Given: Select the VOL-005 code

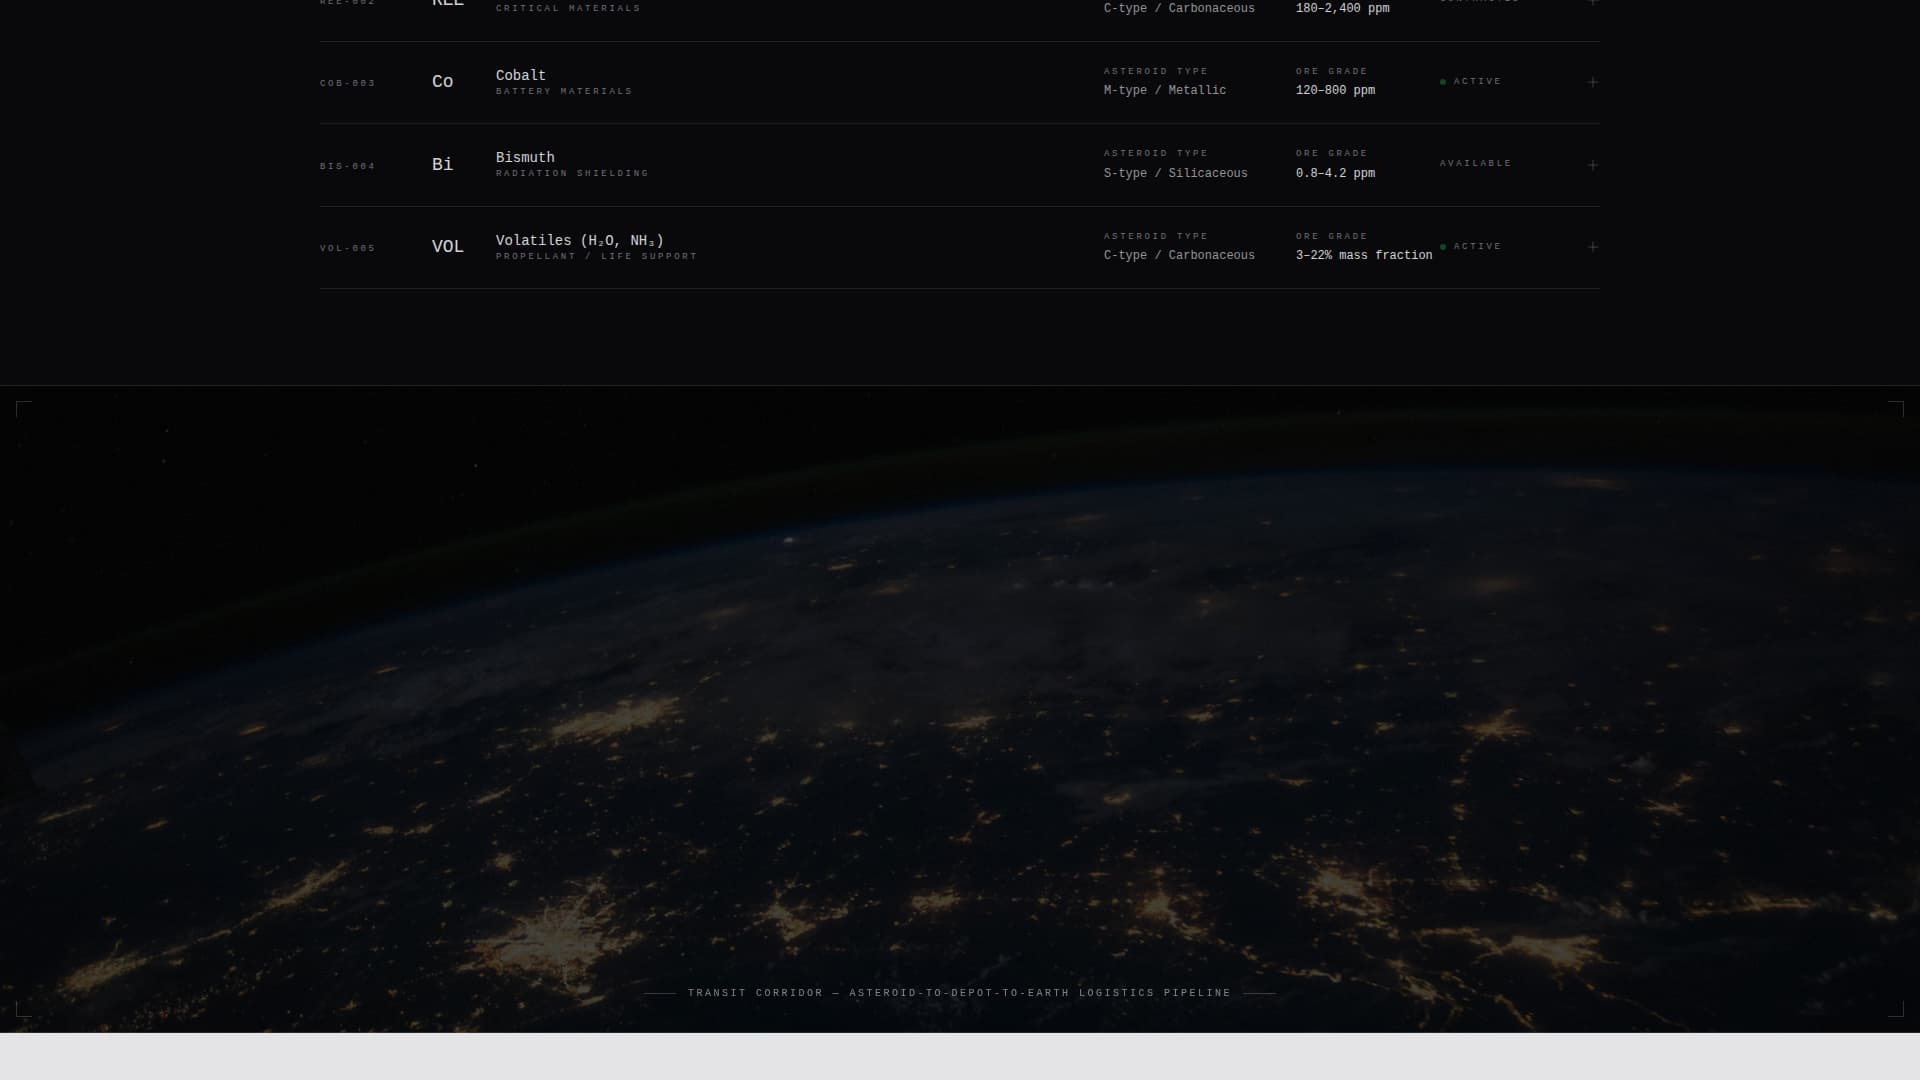Looking at the screenshot, I should click(348, 248).
